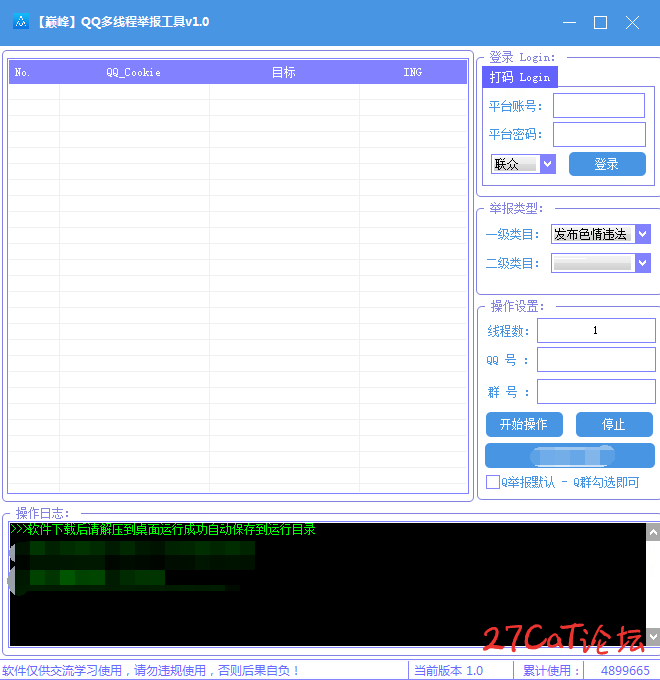The height and width of the screenshot is (680, 660).
Task: Click the app logo icon in title bar
Action: [21, 21]
